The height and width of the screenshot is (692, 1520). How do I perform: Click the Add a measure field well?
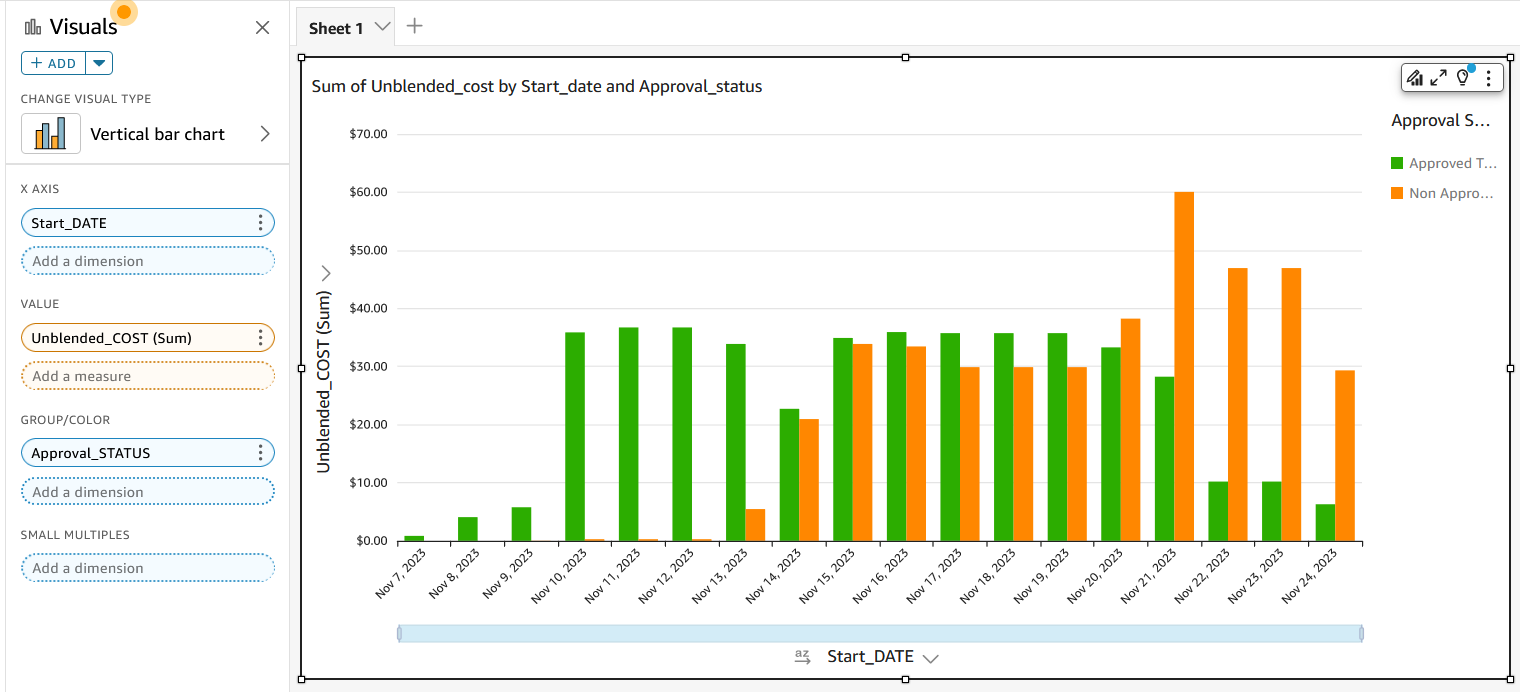tap(148, 376)
